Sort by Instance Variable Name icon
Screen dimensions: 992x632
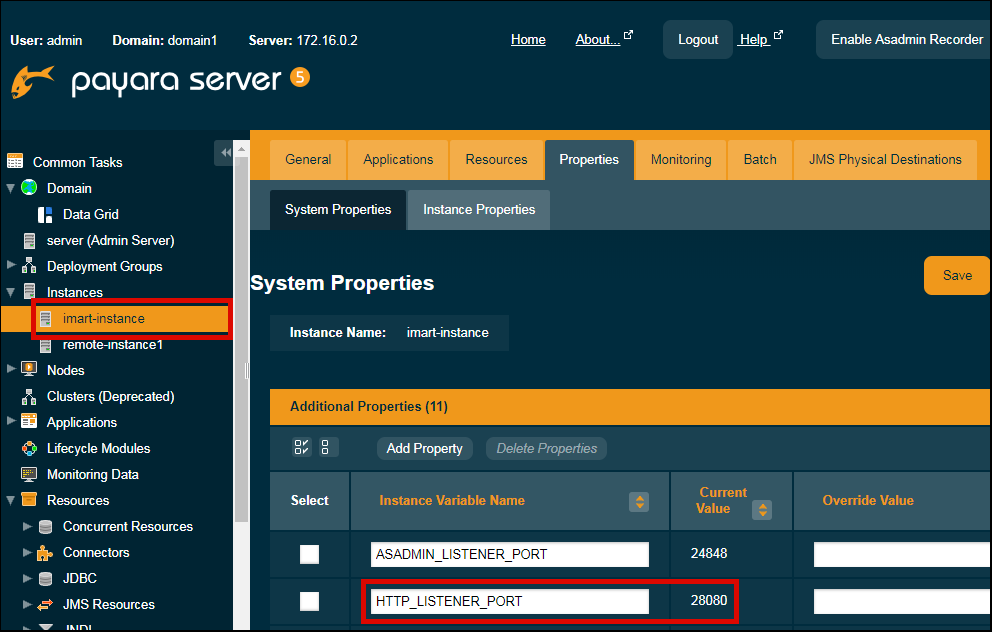[639, 501]
